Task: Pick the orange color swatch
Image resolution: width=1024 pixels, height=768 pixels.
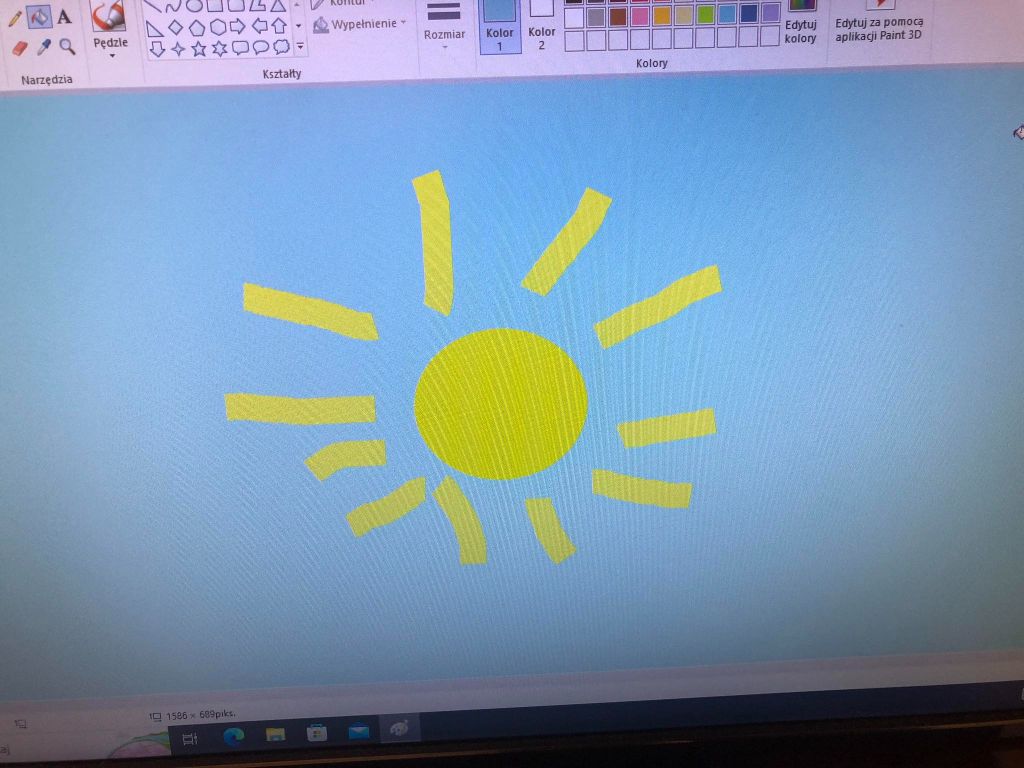Action: click(x=662, y=16)
